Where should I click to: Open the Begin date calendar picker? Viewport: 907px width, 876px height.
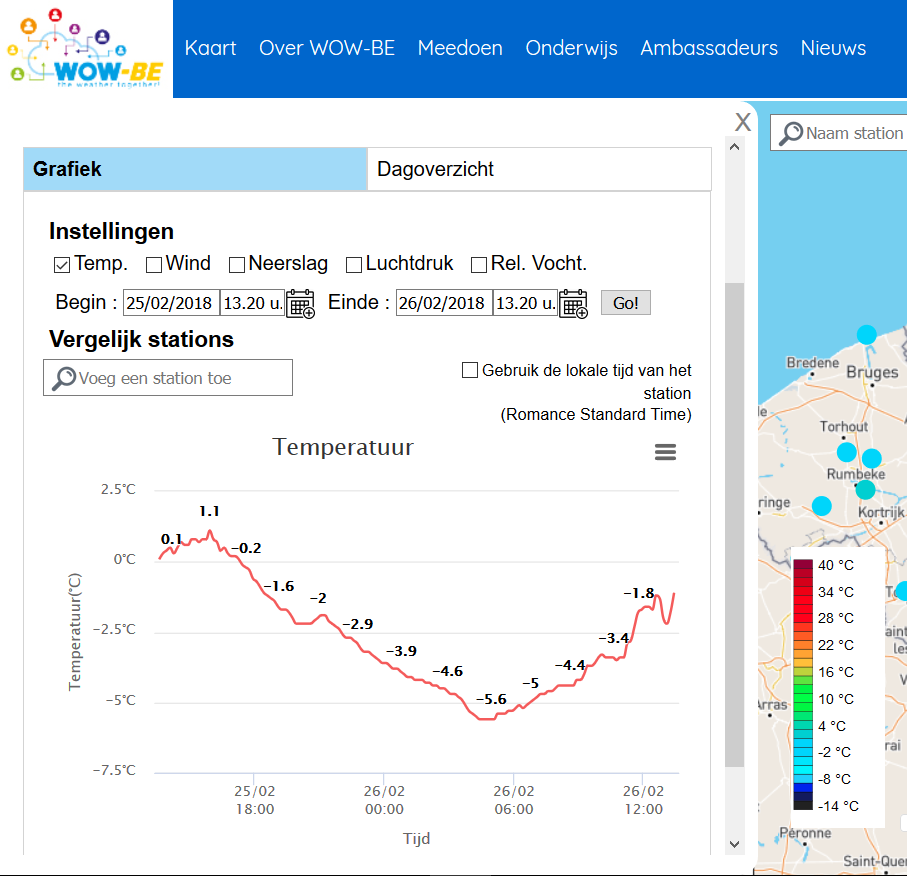pos(300,303)
